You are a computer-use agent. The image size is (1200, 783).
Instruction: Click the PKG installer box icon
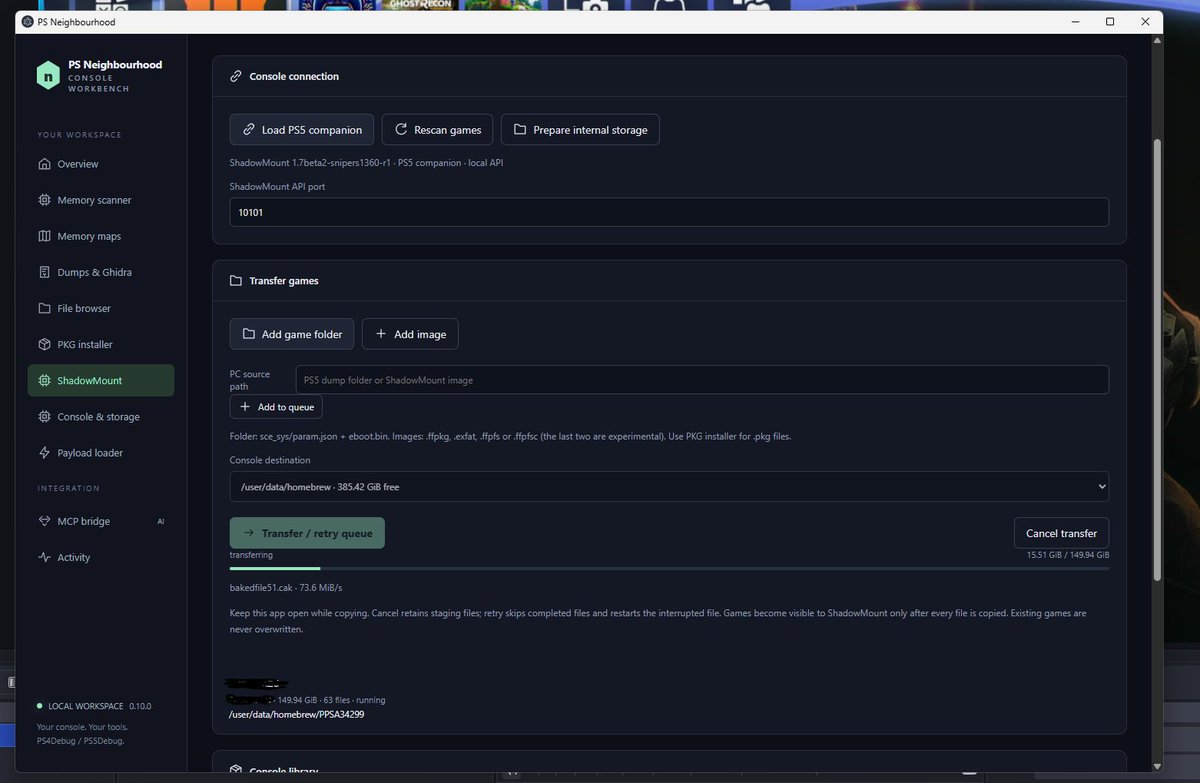pyautogui.click(x=44, y=344)
